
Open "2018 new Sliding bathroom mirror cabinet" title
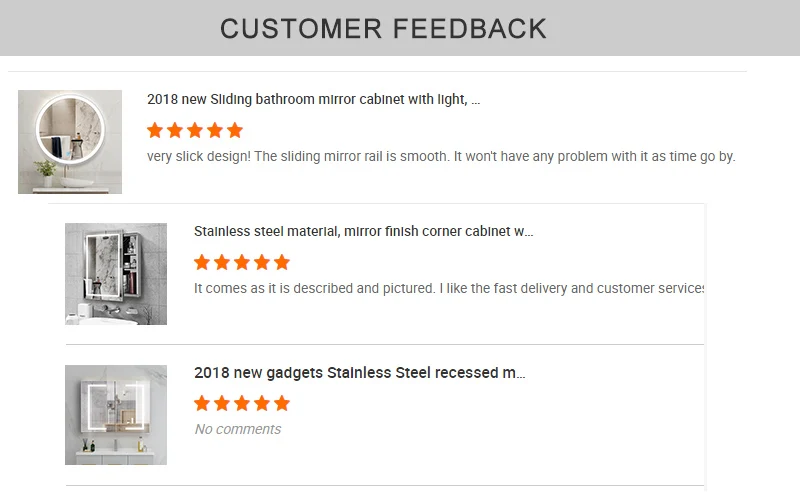[x=313, y=100]
